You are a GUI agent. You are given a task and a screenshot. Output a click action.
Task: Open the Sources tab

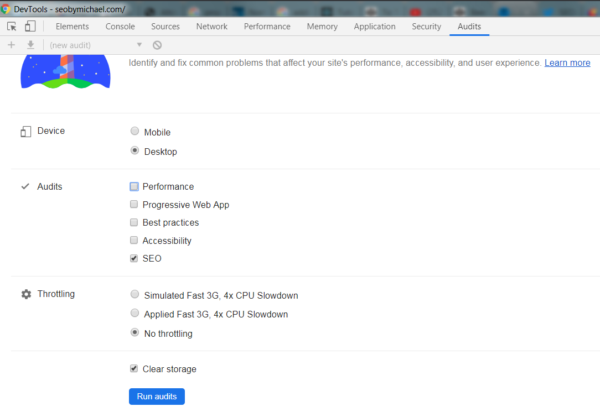165,26
